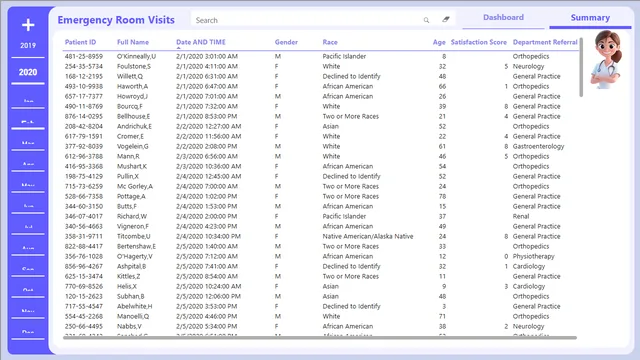The width and height of the screenshot is (640, 360).
Task: Select Patient ID 625-15-3474
Action: 84,276
